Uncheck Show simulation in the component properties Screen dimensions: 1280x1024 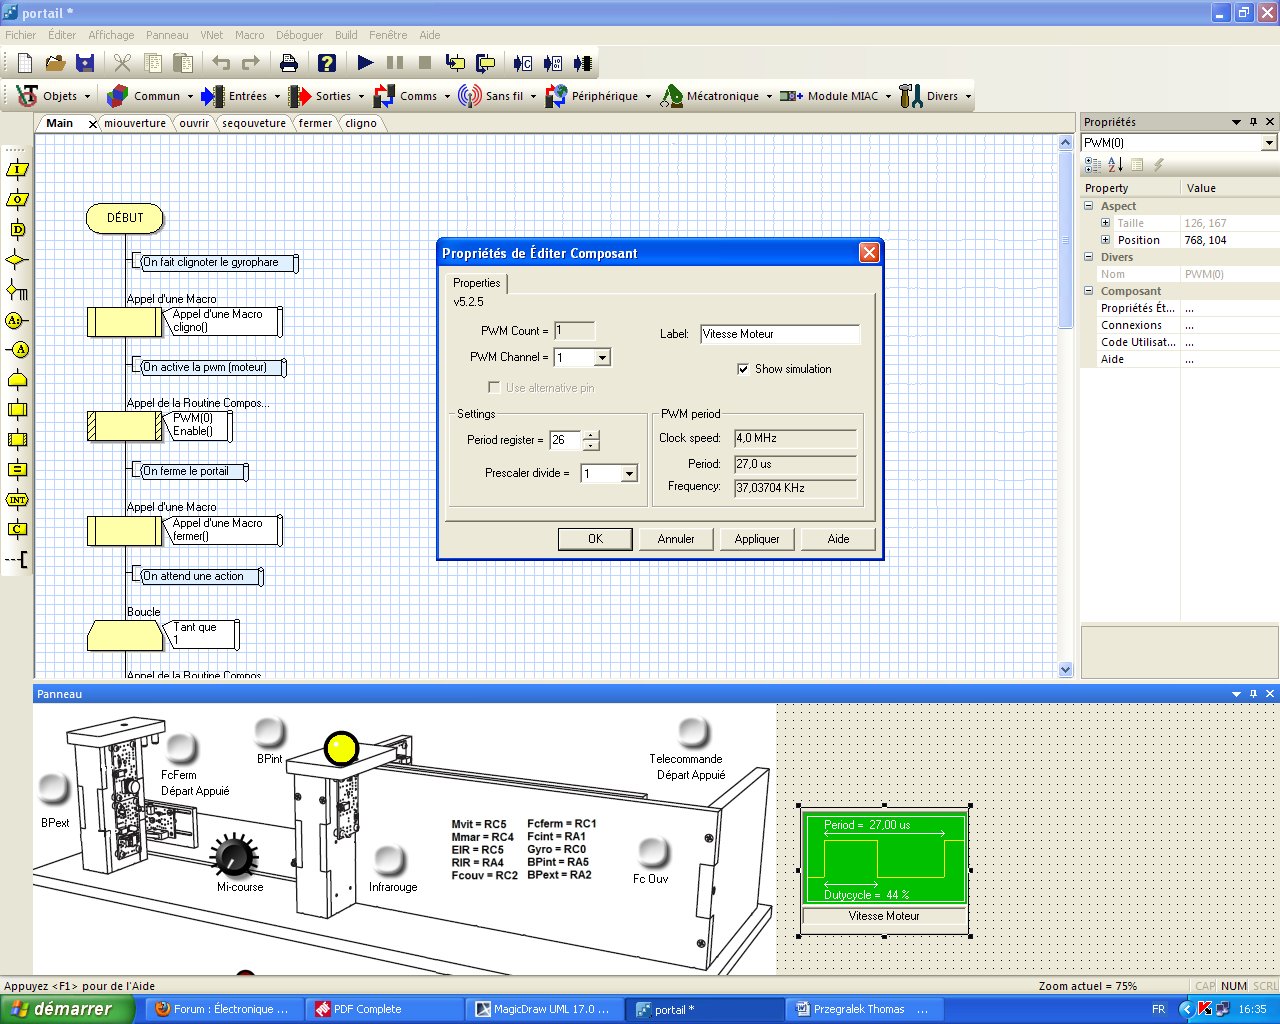click(x=743, y=369)
